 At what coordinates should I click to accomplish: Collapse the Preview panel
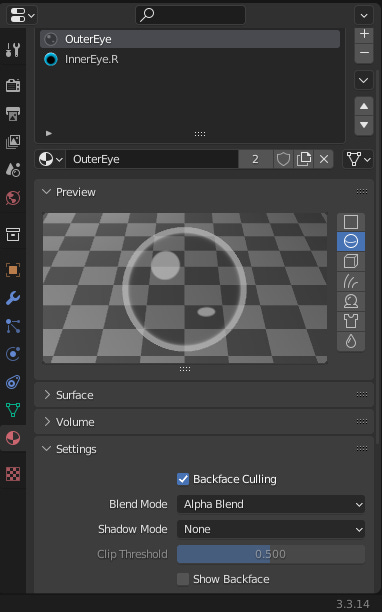(46, 192)
